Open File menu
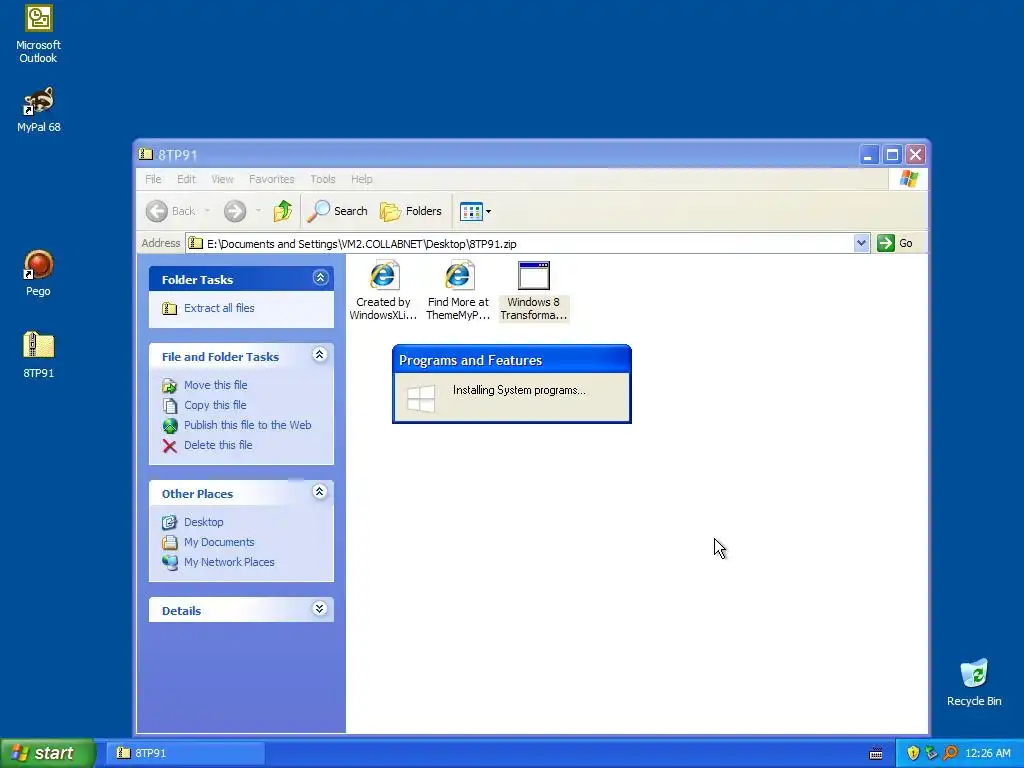The width and height of the screenshot is (1024, 768). coord(153,179)
